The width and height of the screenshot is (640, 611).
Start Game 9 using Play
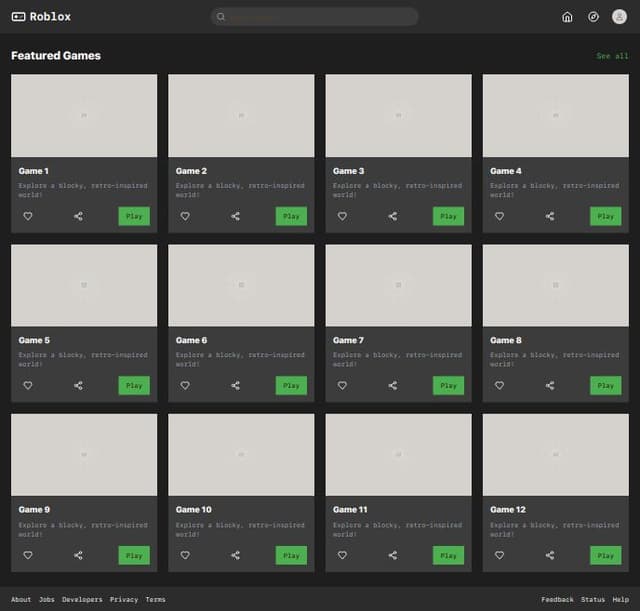coord(134,555)
